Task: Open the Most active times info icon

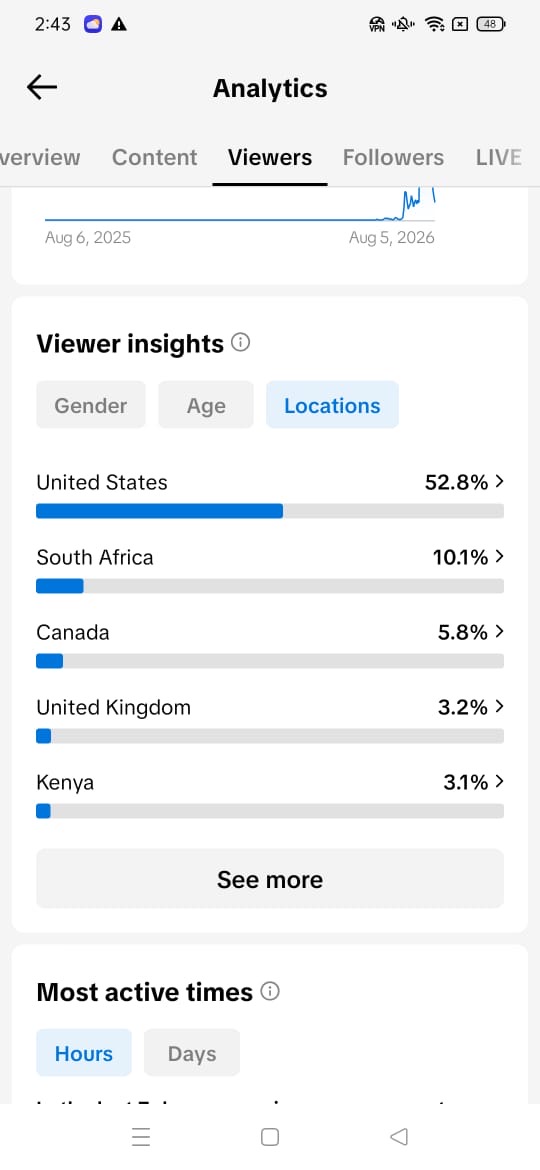Action: click(x=270, y=991)
